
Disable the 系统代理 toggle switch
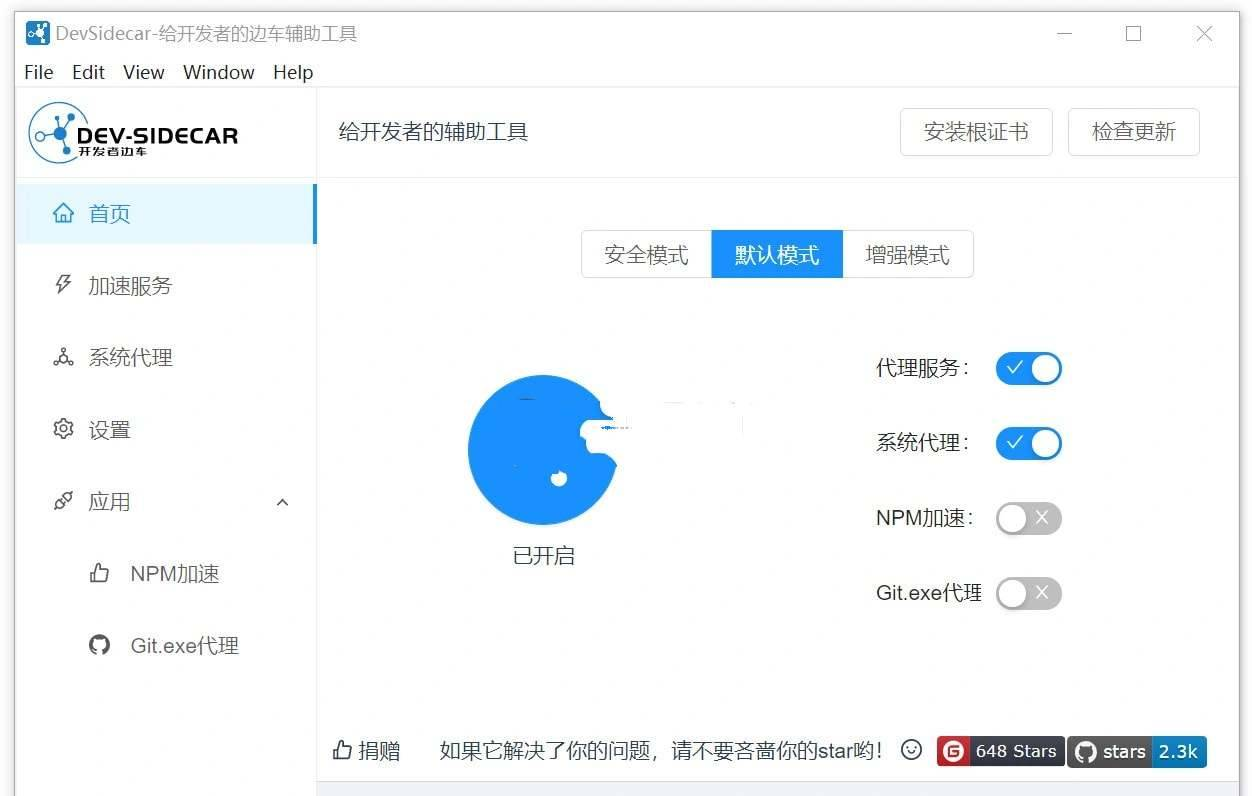click(1028, 443)
